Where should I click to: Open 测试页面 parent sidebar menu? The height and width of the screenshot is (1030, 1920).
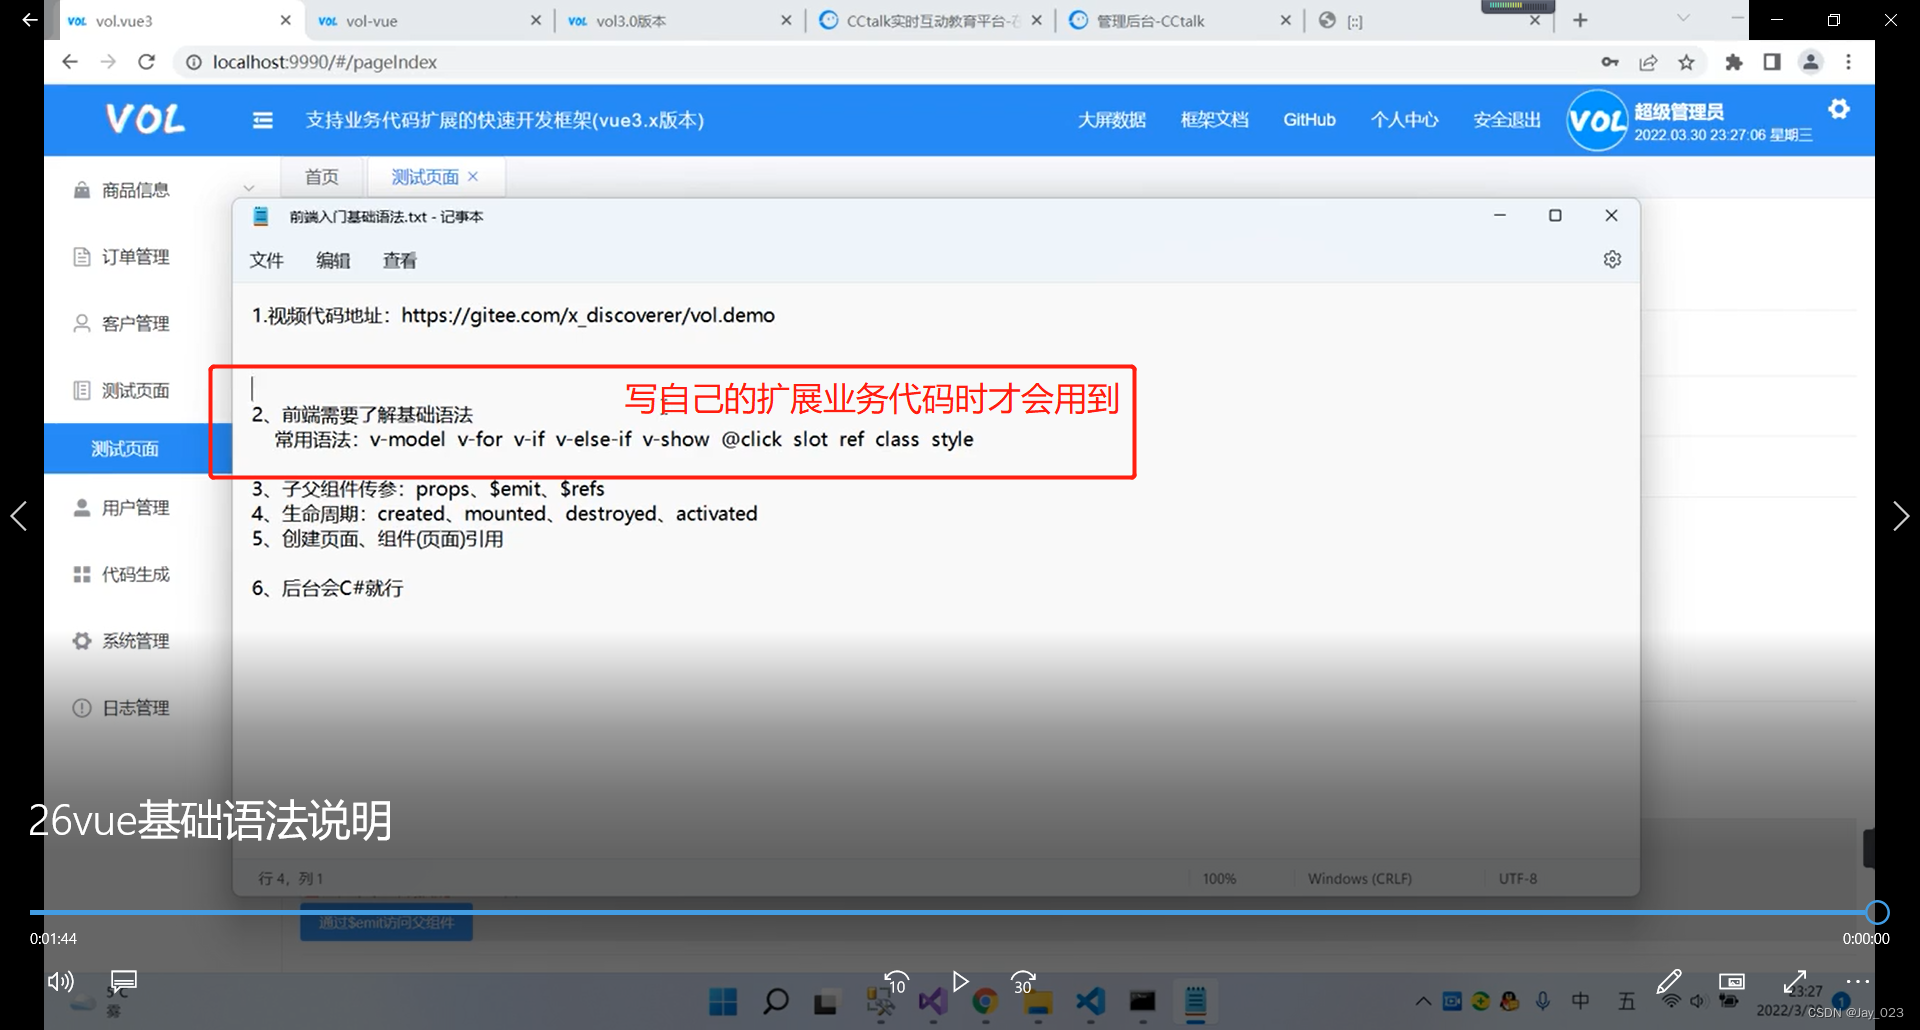point(135,391)
